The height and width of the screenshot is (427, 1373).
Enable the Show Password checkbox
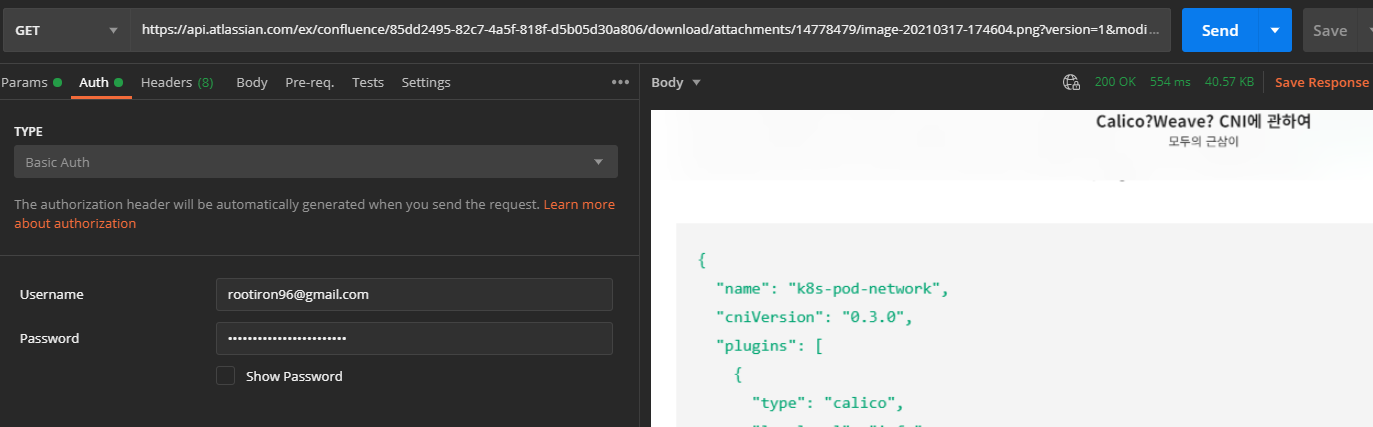pyautogui.click(x=226, y=376)
